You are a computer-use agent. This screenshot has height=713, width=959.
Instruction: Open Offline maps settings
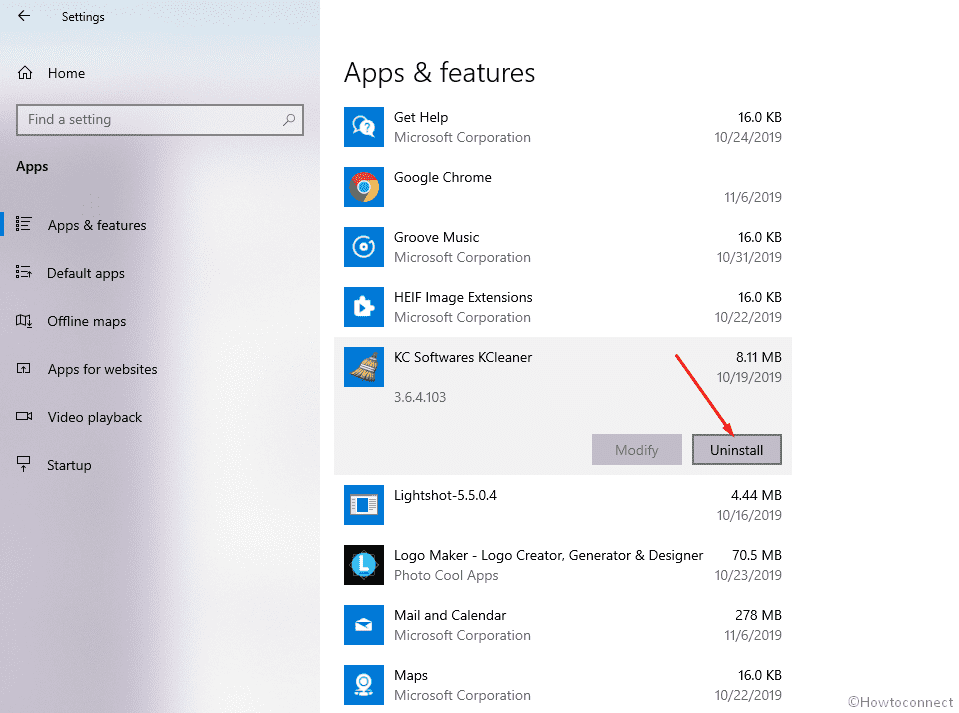click(87, 321)
